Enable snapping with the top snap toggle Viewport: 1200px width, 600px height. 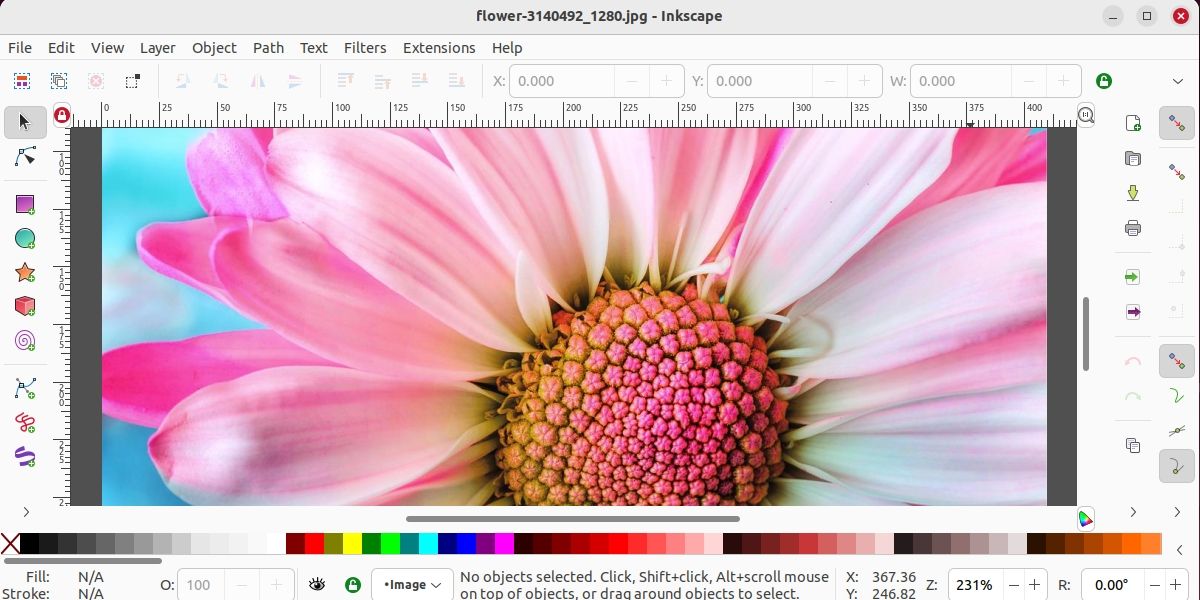click(1177, 123)
